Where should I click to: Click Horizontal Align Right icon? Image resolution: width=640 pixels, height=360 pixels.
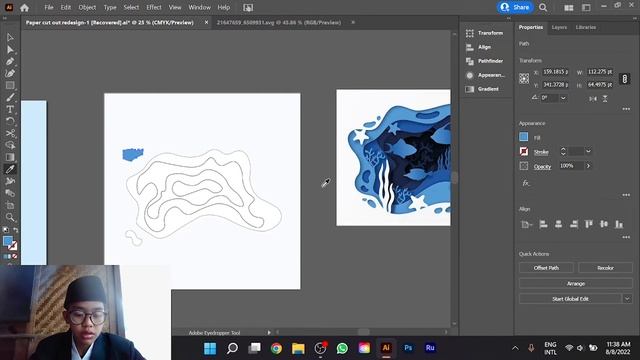click(x=573, y=224)
